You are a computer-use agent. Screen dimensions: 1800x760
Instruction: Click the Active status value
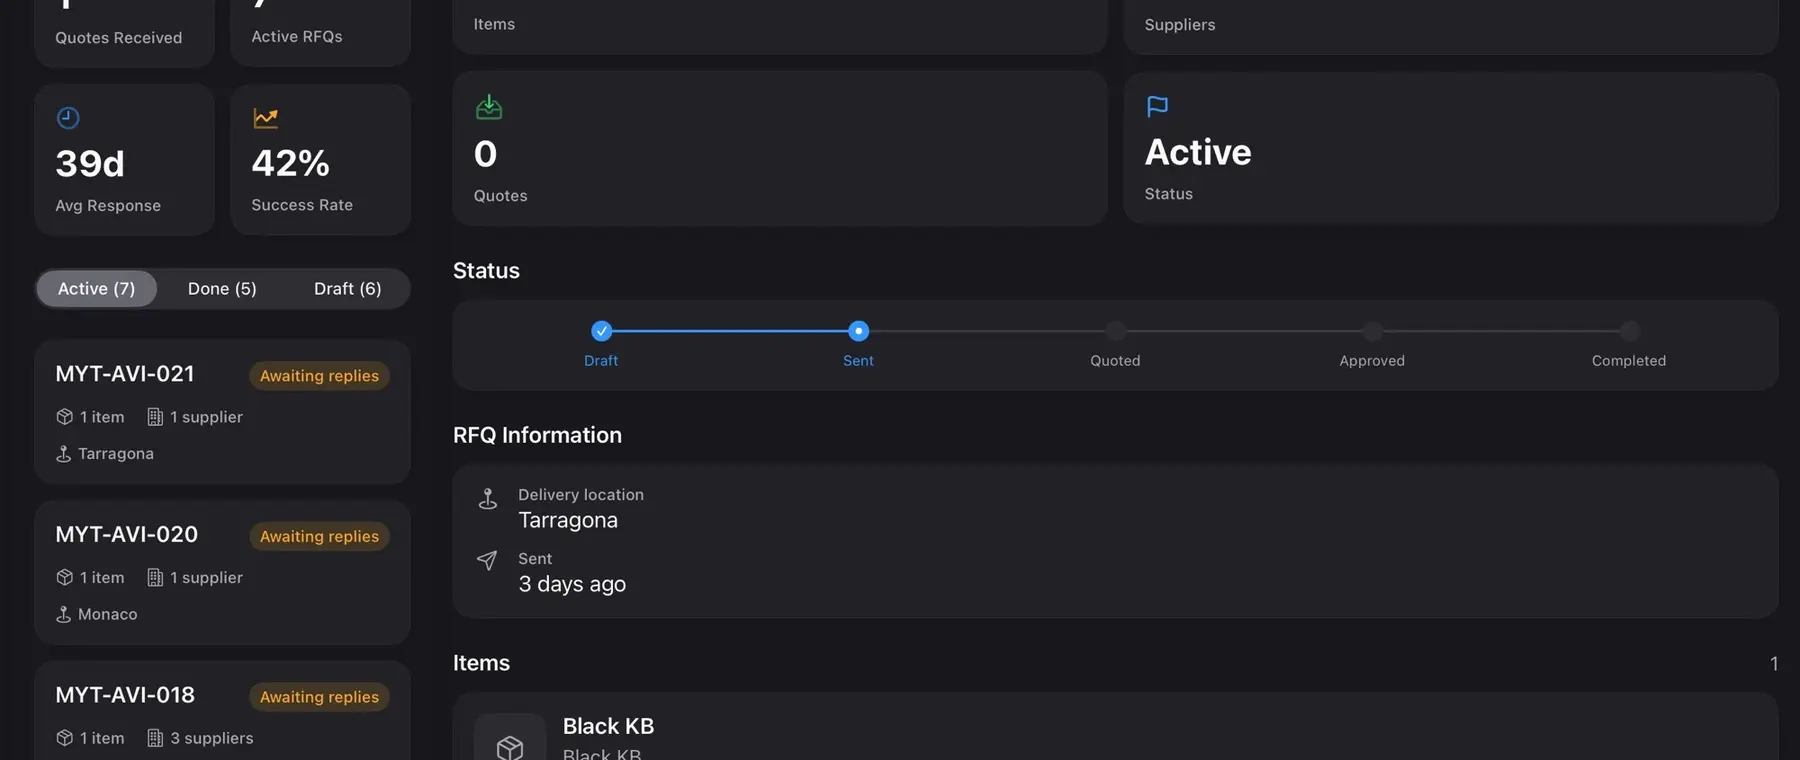(1198, 152)
